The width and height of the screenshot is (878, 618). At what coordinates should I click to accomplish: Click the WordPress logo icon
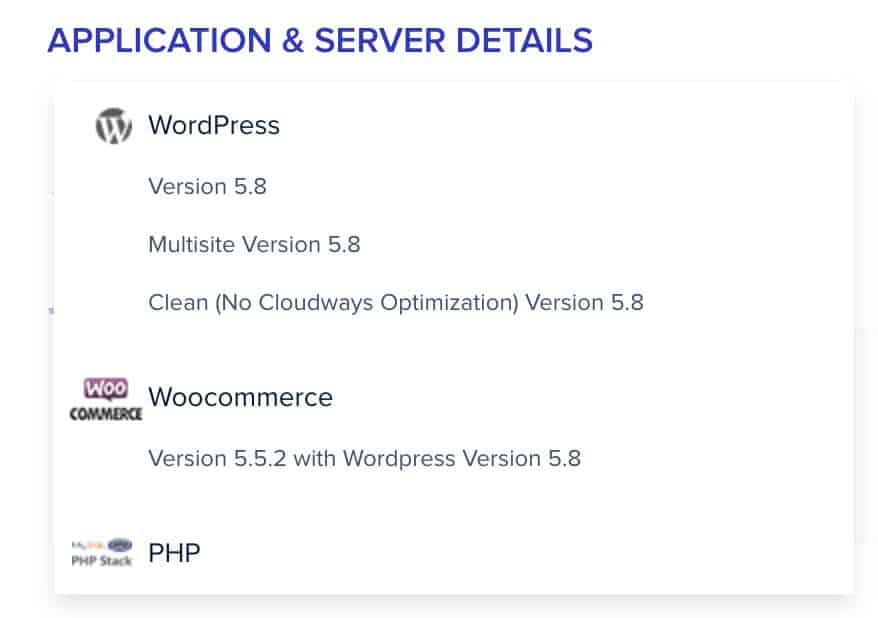[x=114, y=125]
